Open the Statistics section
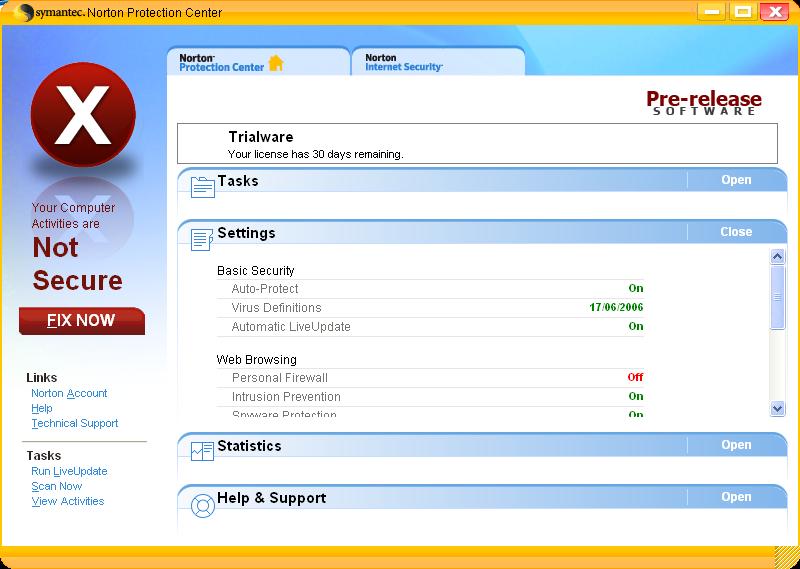This screenshot has width=800, height=569. click(x=736, y=444)
